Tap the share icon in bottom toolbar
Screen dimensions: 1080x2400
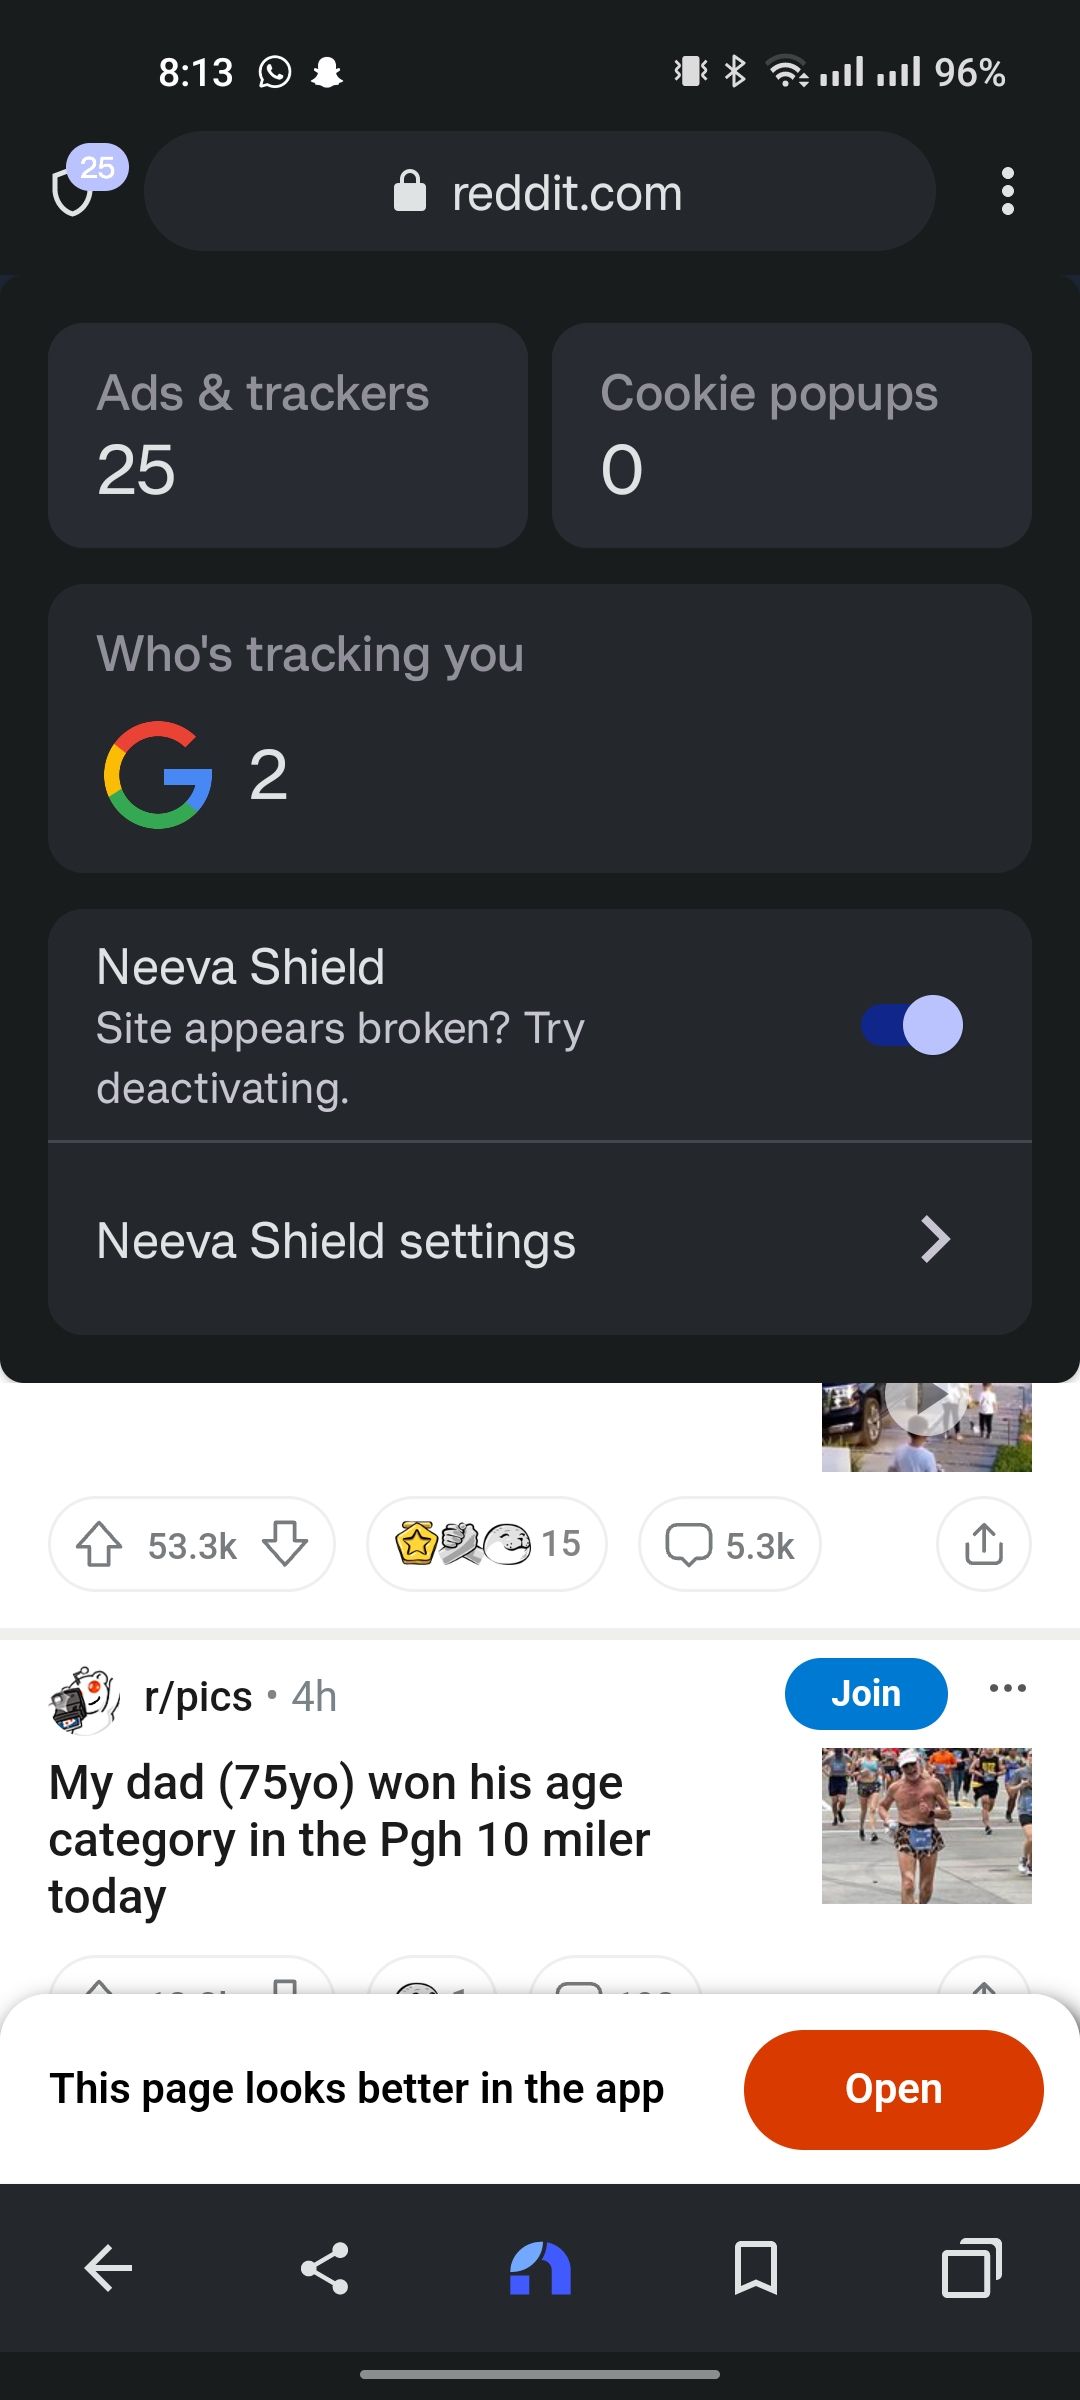pyautogui.click(x=324, y=2267)
